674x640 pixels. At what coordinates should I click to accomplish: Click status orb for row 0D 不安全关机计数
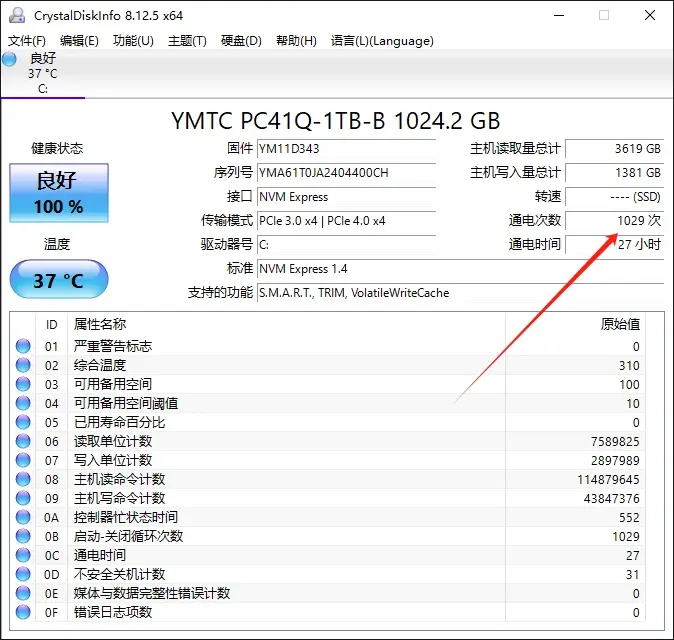(x=23, y=574)
